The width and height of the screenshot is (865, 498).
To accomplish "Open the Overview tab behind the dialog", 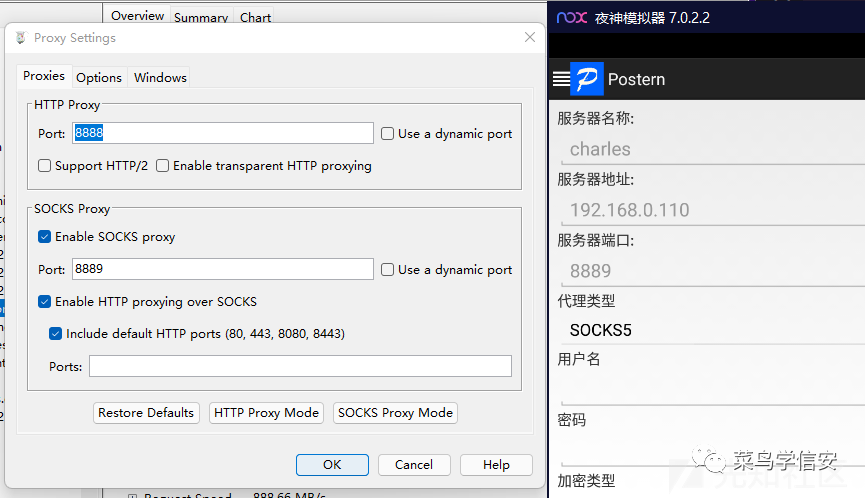I will coord(137,15).
